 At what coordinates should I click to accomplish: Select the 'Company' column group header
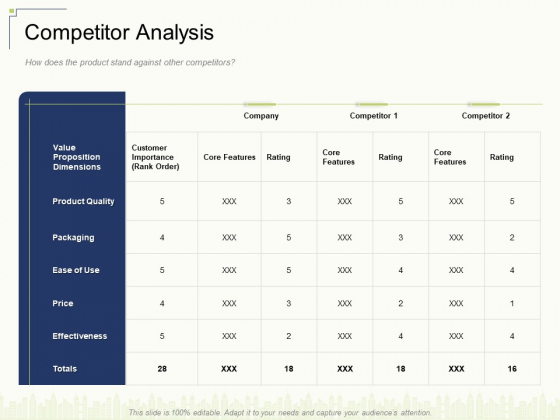coord(261,116)
